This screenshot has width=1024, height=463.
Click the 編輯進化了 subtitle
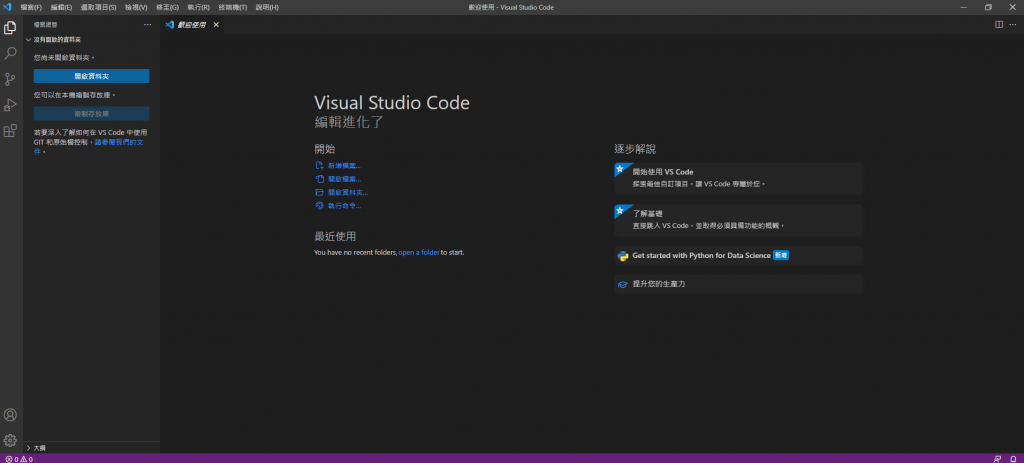tap(349, 121)
